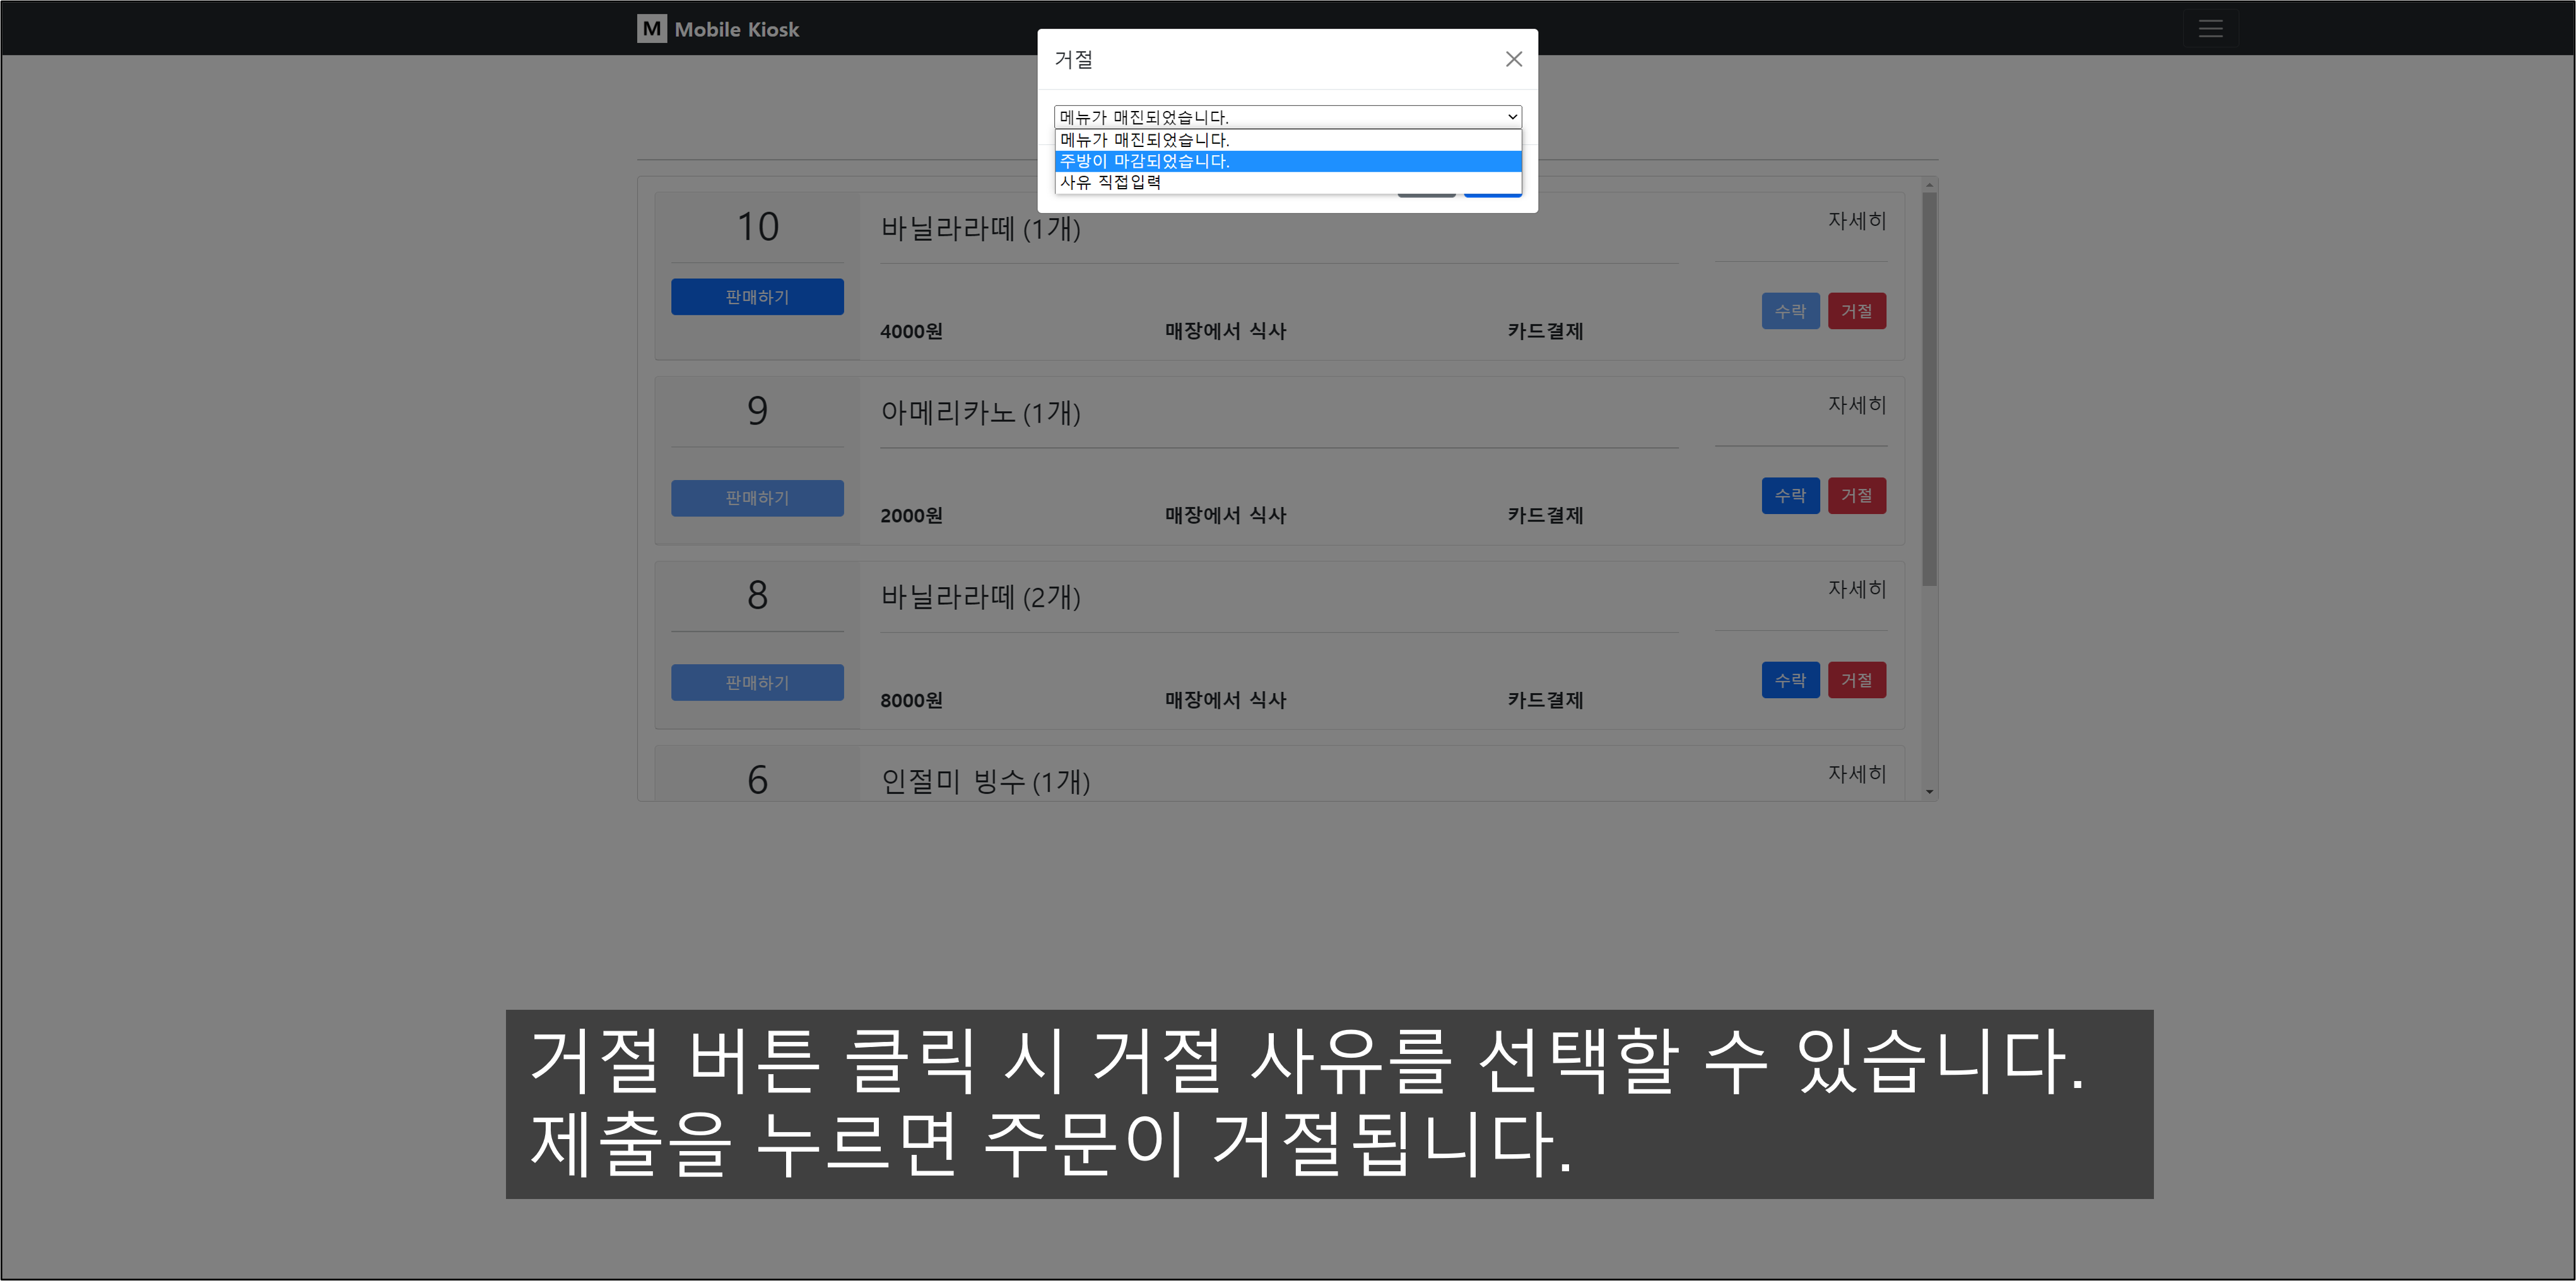
Task: Reject order 9 with 거절
Action: click(1857, 495)
